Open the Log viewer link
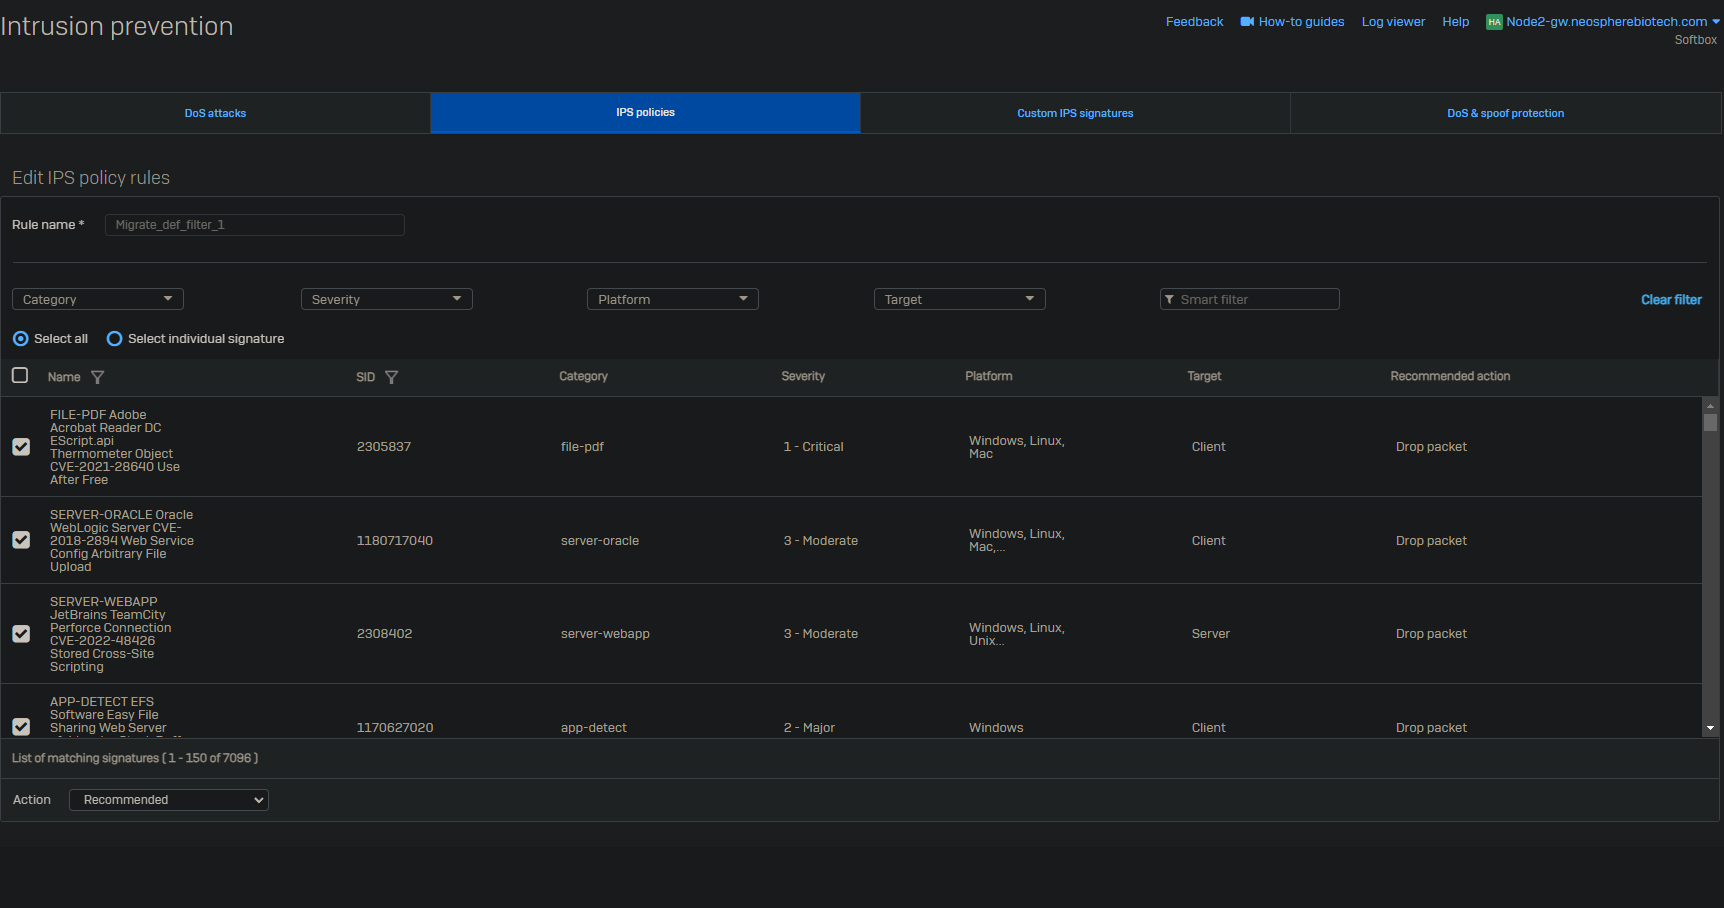1724x908 pixels. (x=1393, y=22)
